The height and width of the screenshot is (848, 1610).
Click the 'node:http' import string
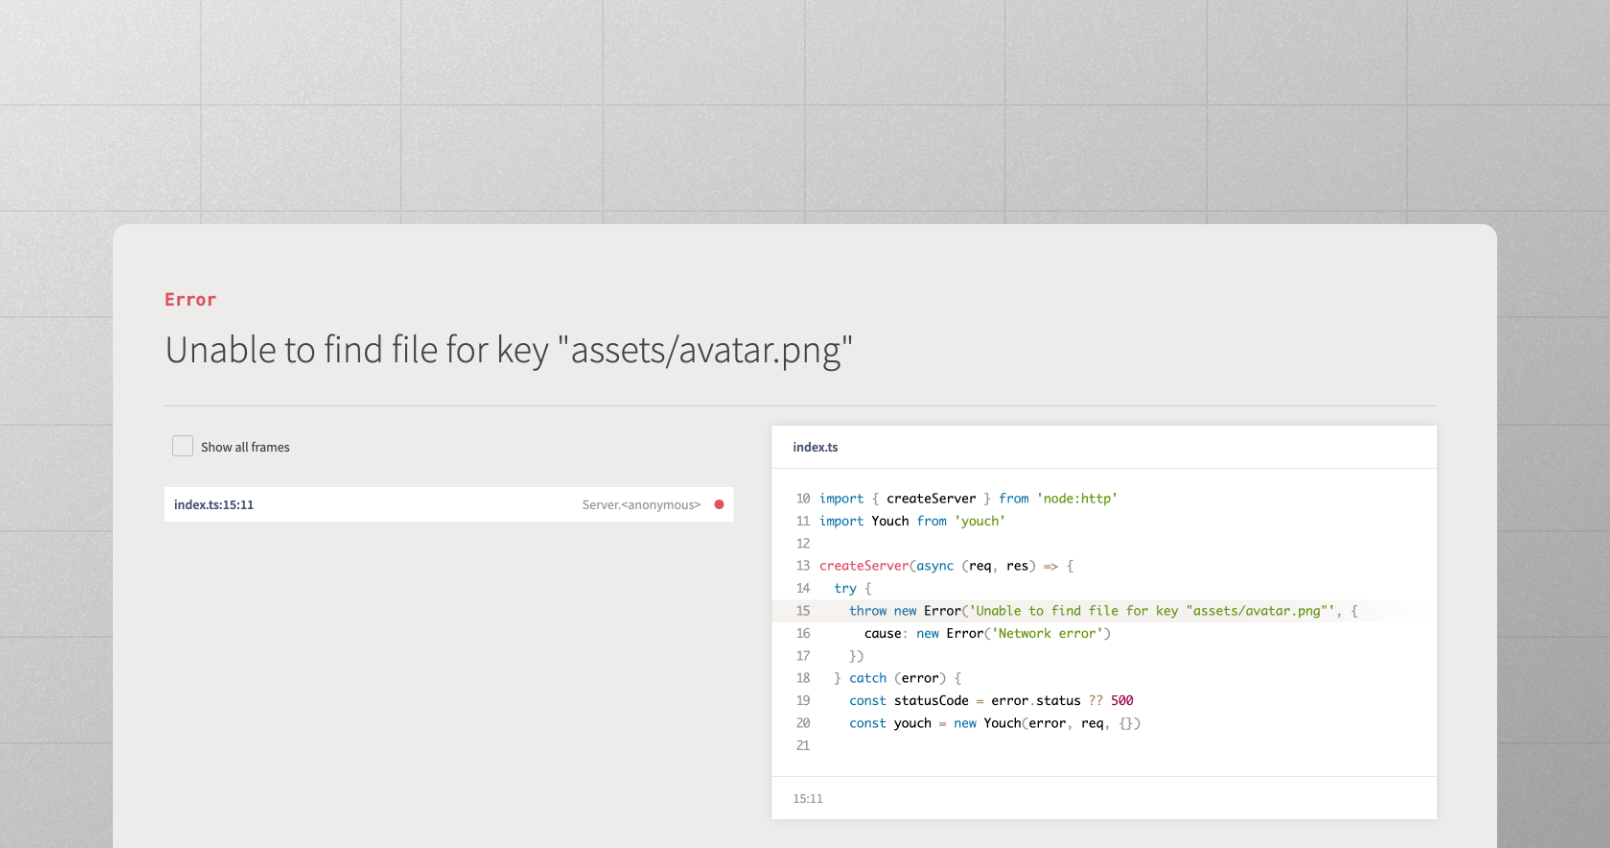point(1077,498)
